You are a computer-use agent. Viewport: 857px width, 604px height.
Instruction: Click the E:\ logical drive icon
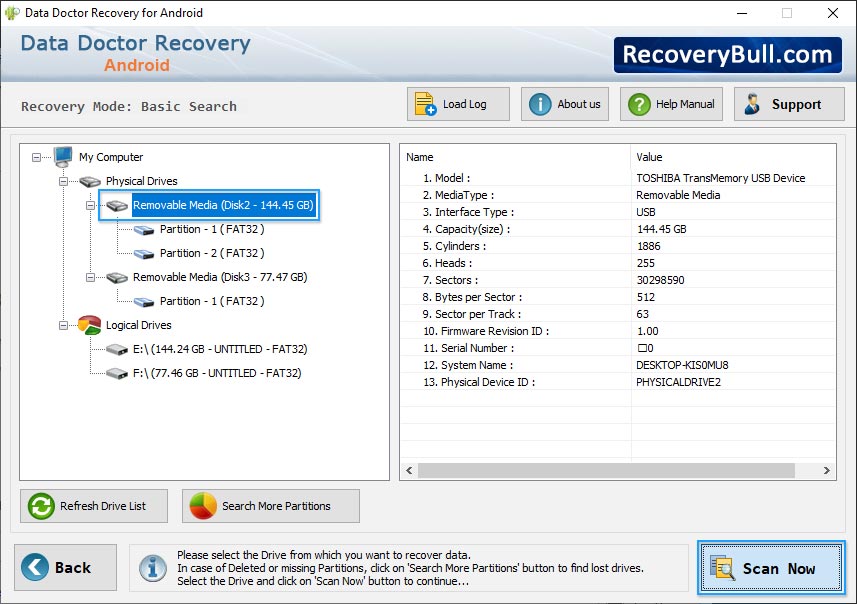pyautogui.click(x=117, y=349)
